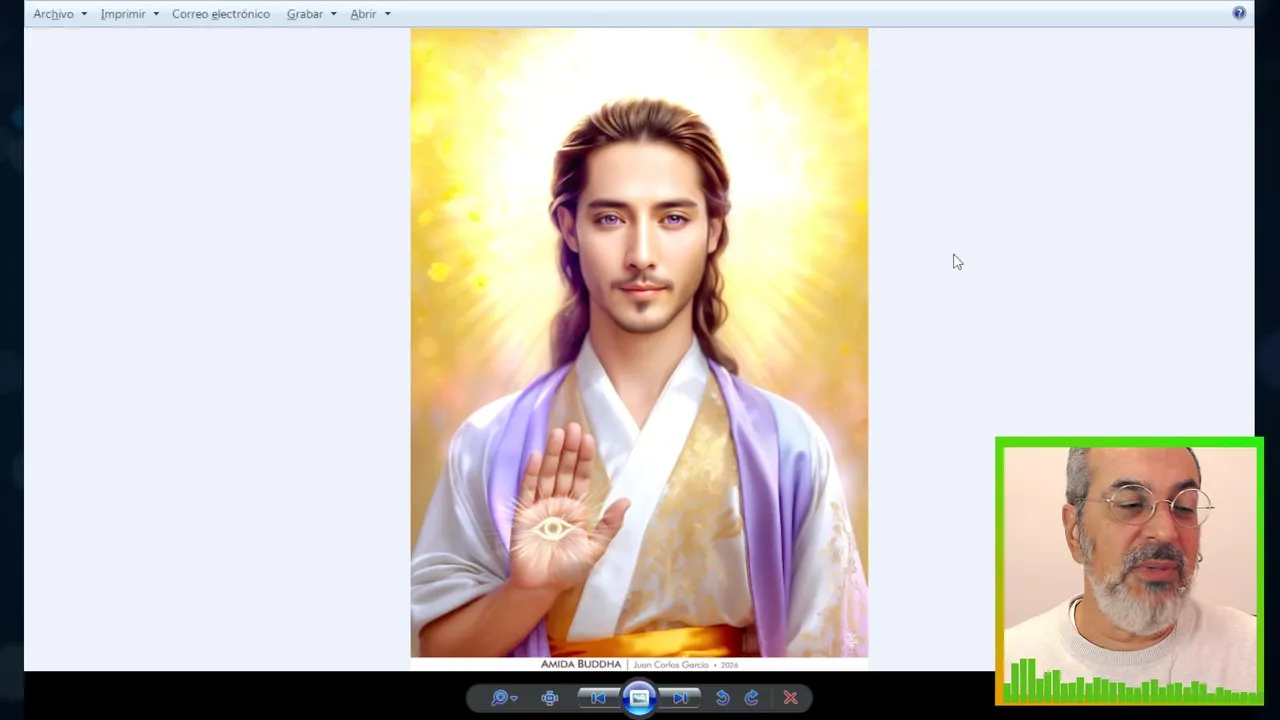Open the Abrir menu
This screenshot has height=720, width=1280.
tap(363, 14)
